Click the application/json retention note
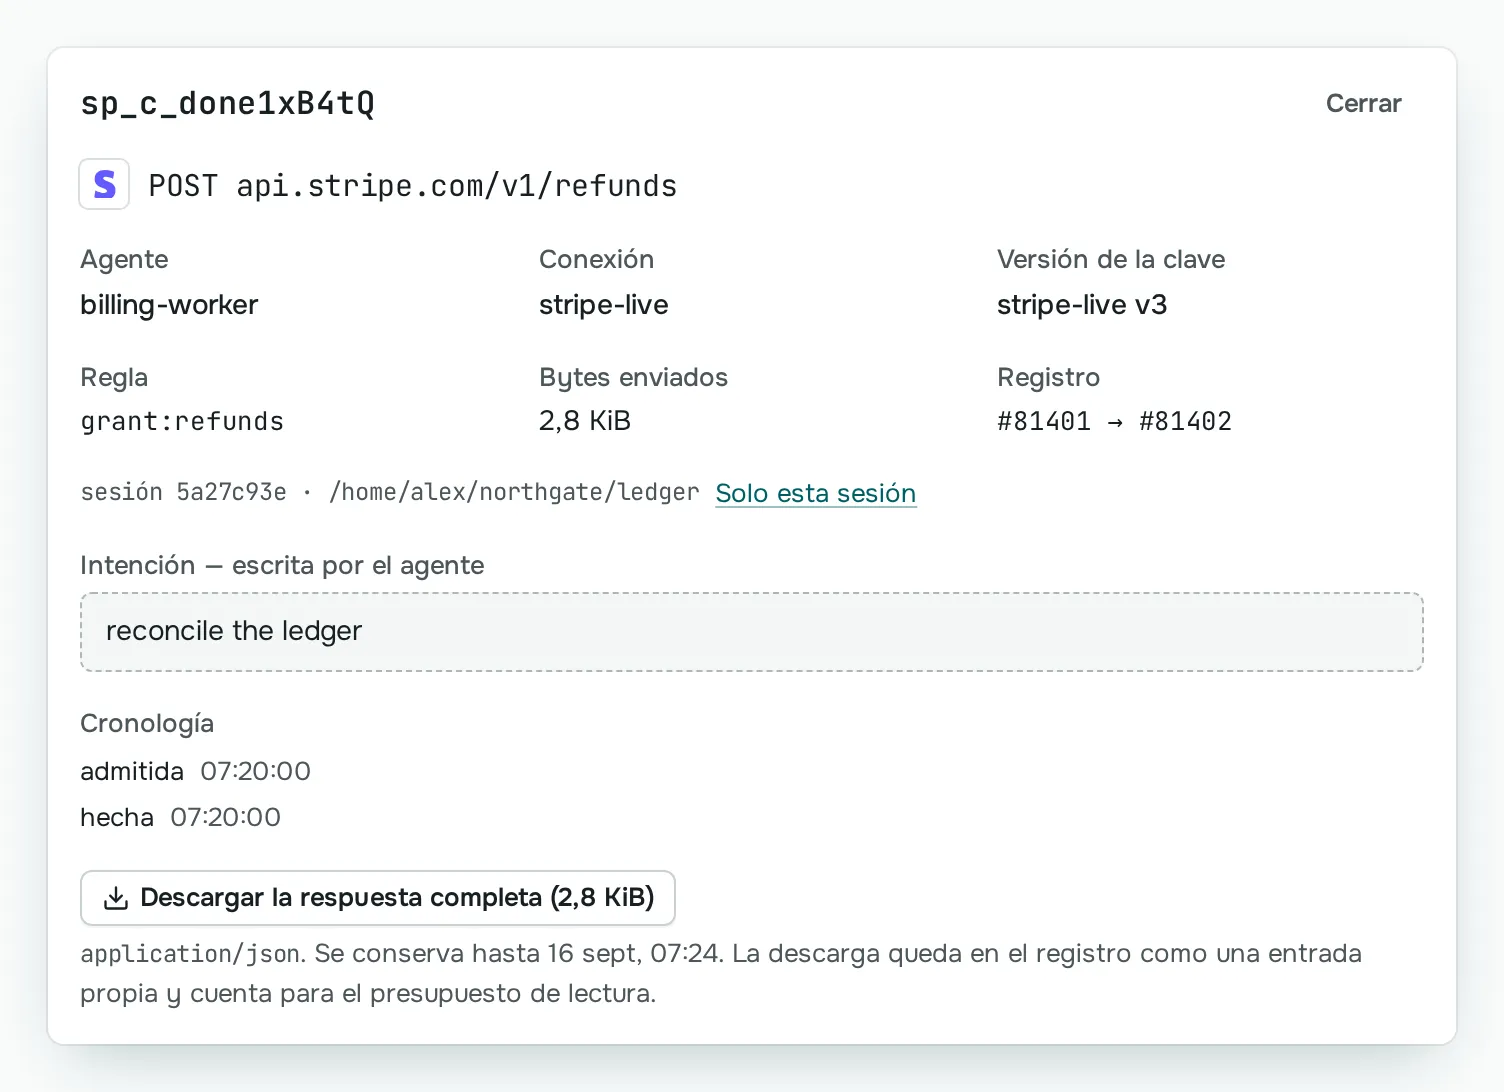 click(721, 973)
